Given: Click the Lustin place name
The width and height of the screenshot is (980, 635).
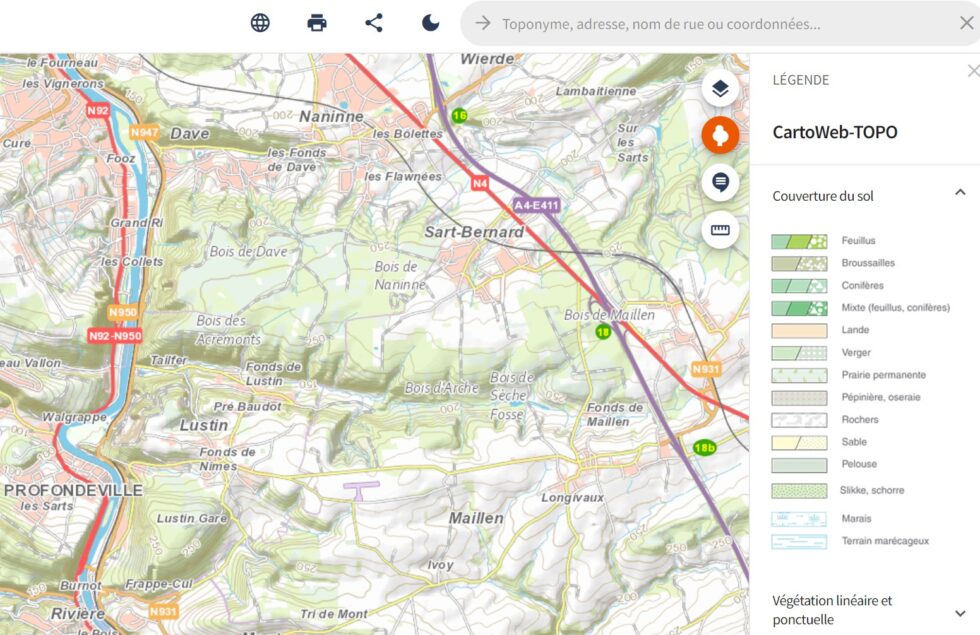Looking at the screenshot, I should (204, 425).
